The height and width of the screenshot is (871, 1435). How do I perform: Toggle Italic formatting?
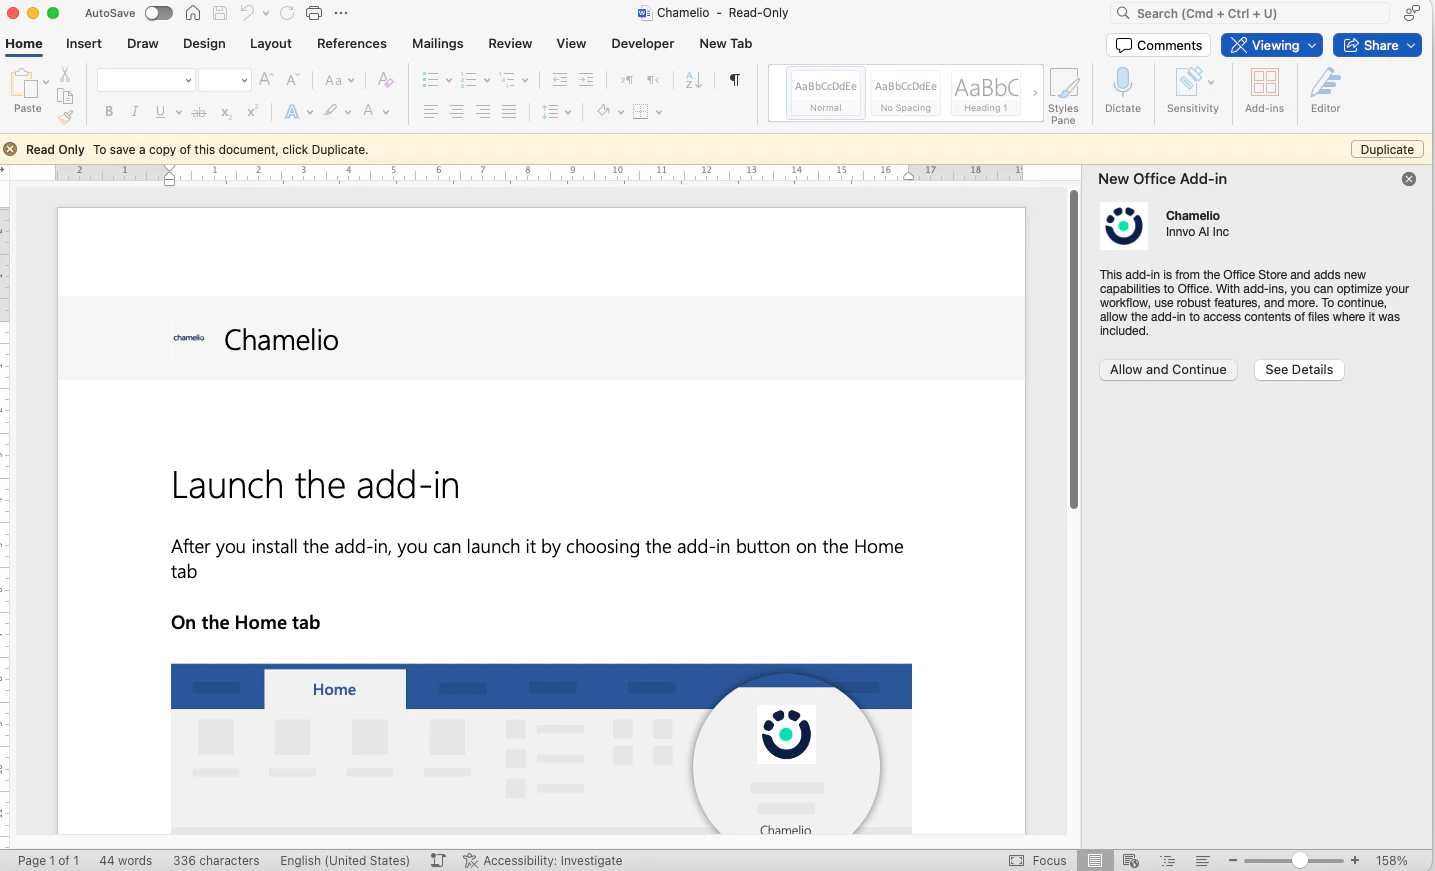pyautogui.click(x=134, y=112)
